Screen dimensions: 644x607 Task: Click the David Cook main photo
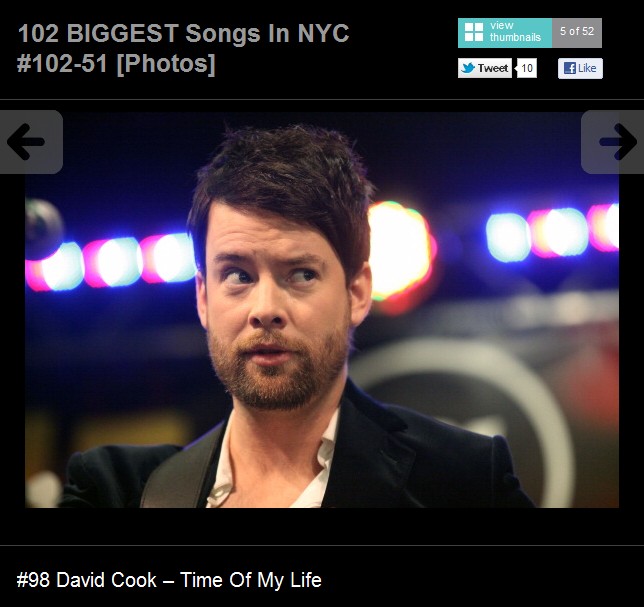pyautogui.click(x=322, y=310)
